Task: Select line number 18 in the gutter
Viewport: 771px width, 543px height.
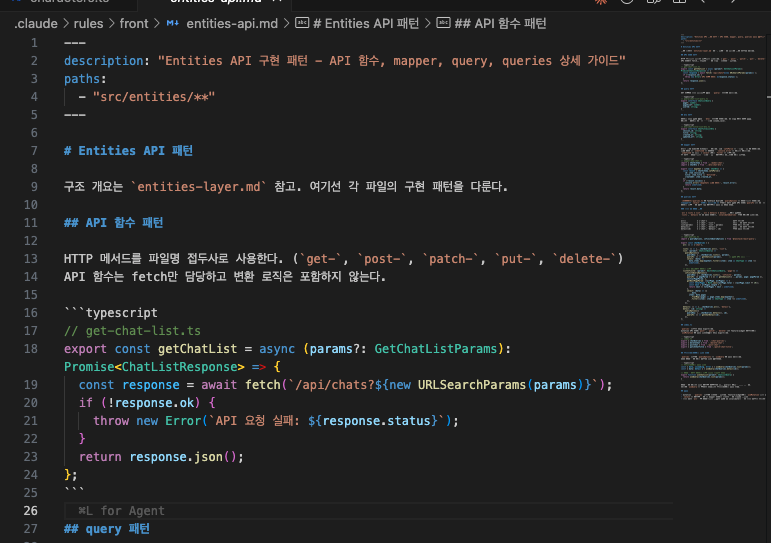Action: pyautogui.click(x=30, y=349)
